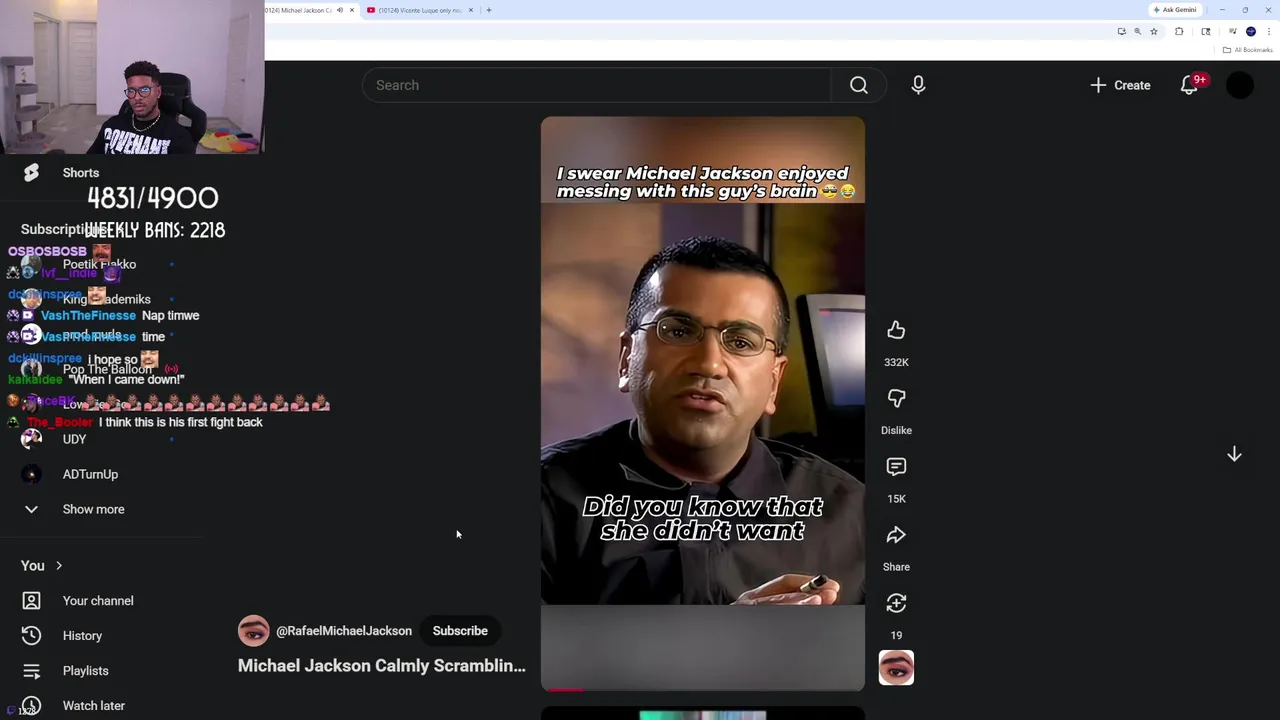
Task: Click the Shorts logo icon in sidebar
Action: (x=31, y=173)
